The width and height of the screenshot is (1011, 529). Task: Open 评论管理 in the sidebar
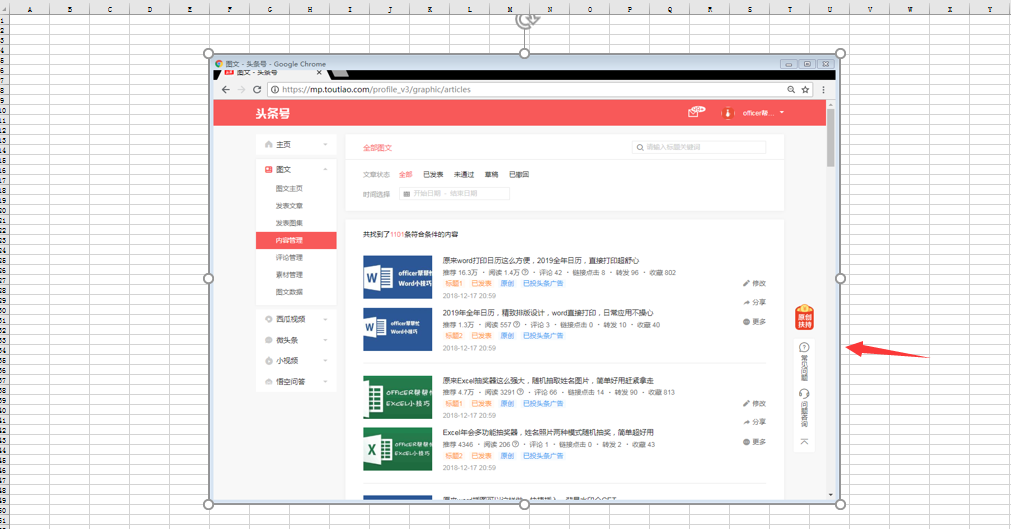289,257
